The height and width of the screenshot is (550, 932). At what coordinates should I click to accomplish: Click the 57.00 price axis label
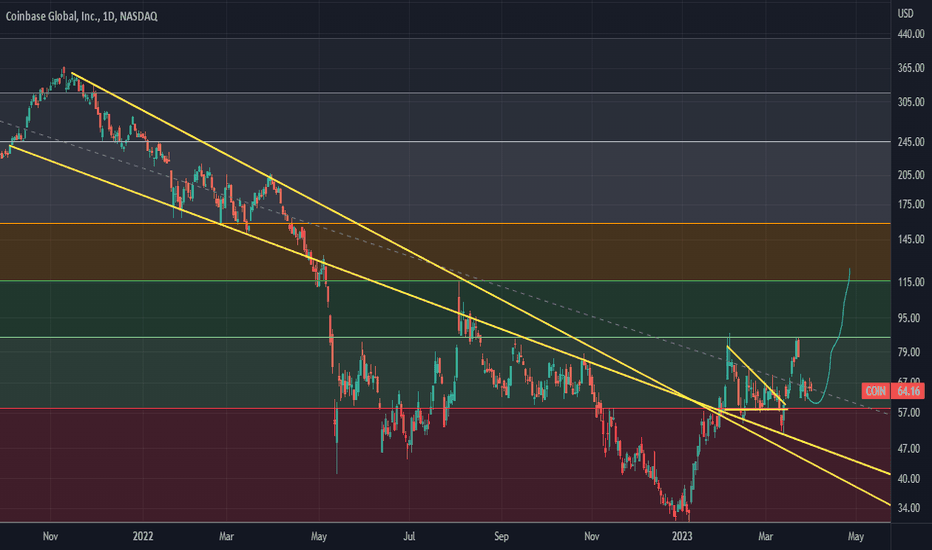(909, 412)
